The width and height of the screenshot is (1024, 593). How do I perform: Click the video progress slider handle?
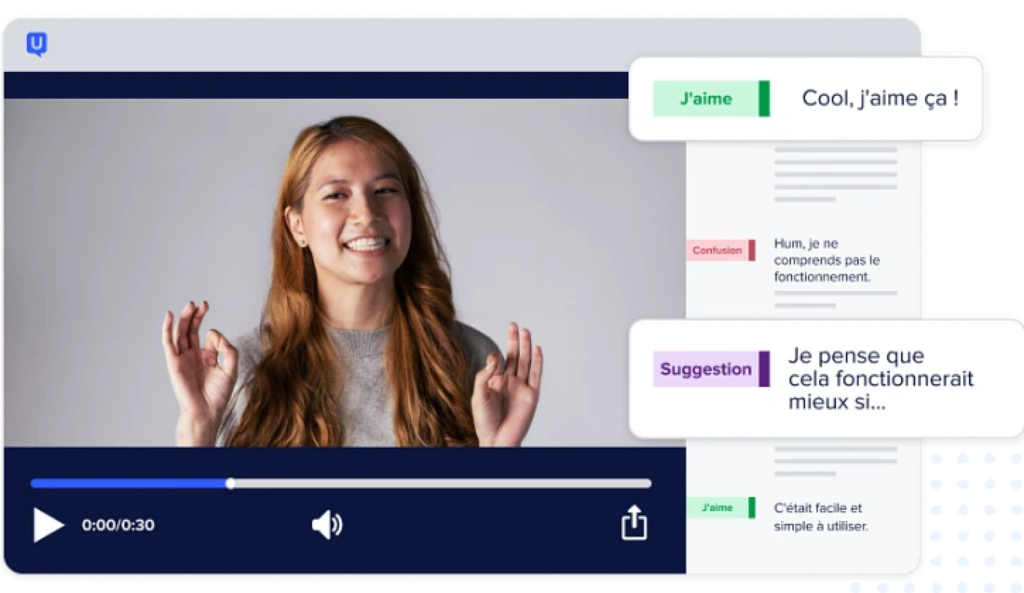231,483
